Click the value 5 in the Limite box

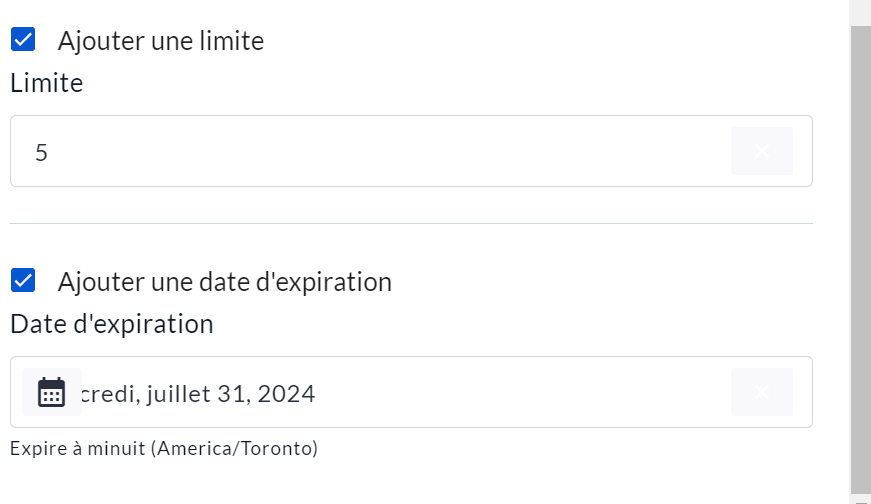(x=41, y=152)
